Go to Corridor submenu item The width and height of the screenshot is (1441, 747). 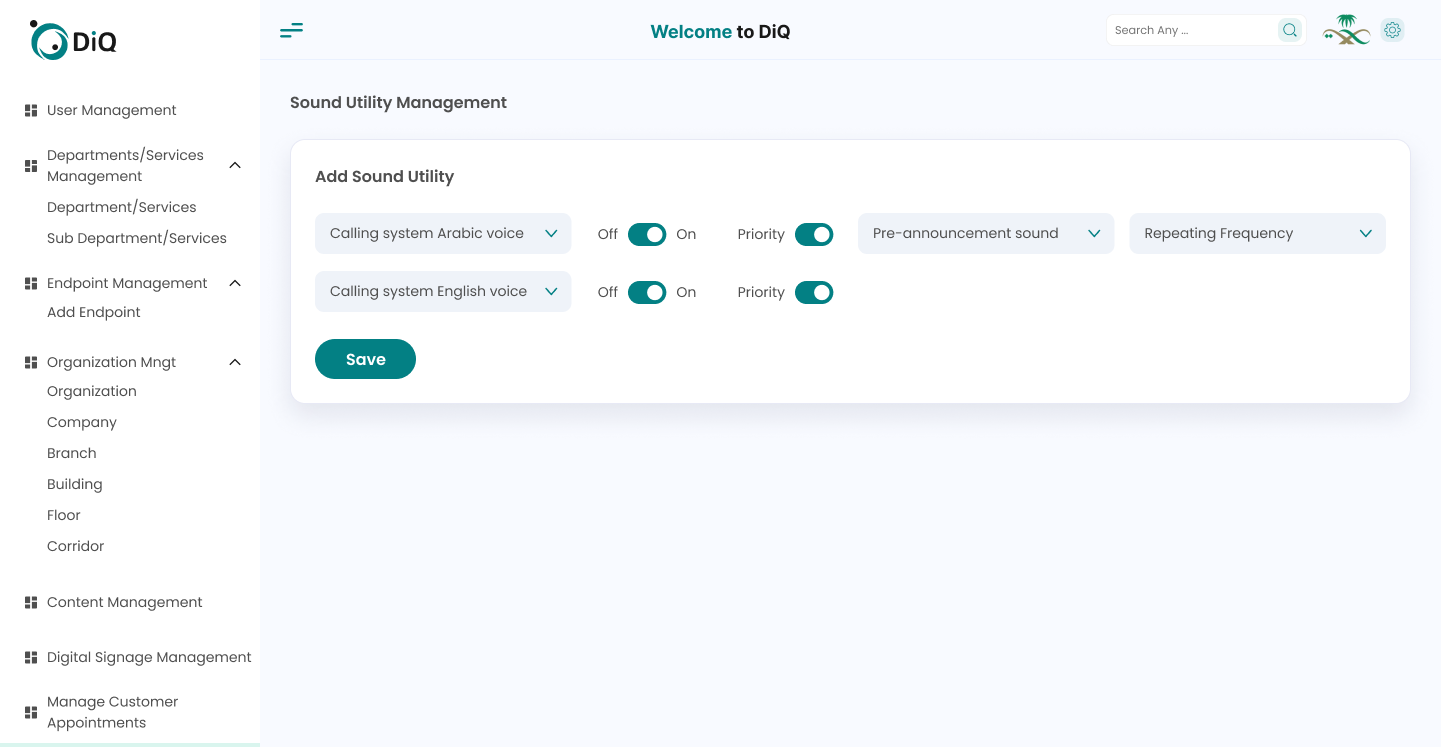76,547
